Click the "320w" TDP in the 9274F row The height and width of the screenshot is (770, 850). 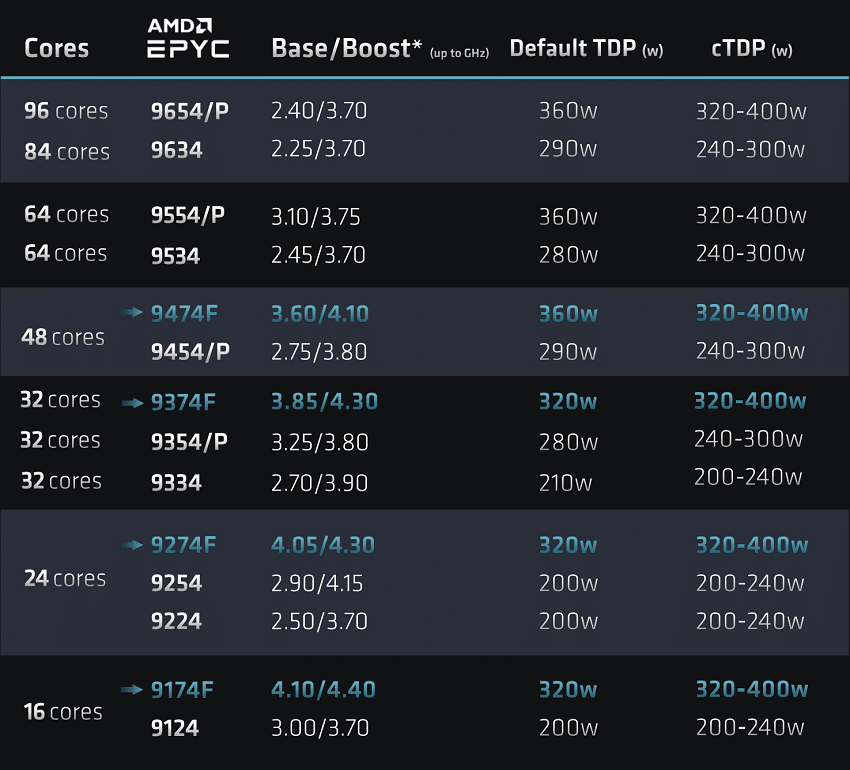[x=568, y=545]
